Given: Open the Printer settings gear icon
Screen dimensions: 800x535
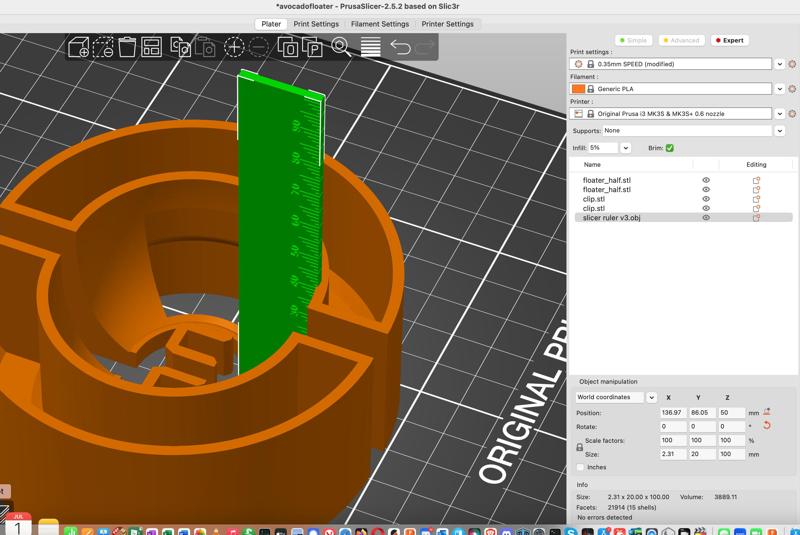Looking at the screenshot, I should 792,114.
